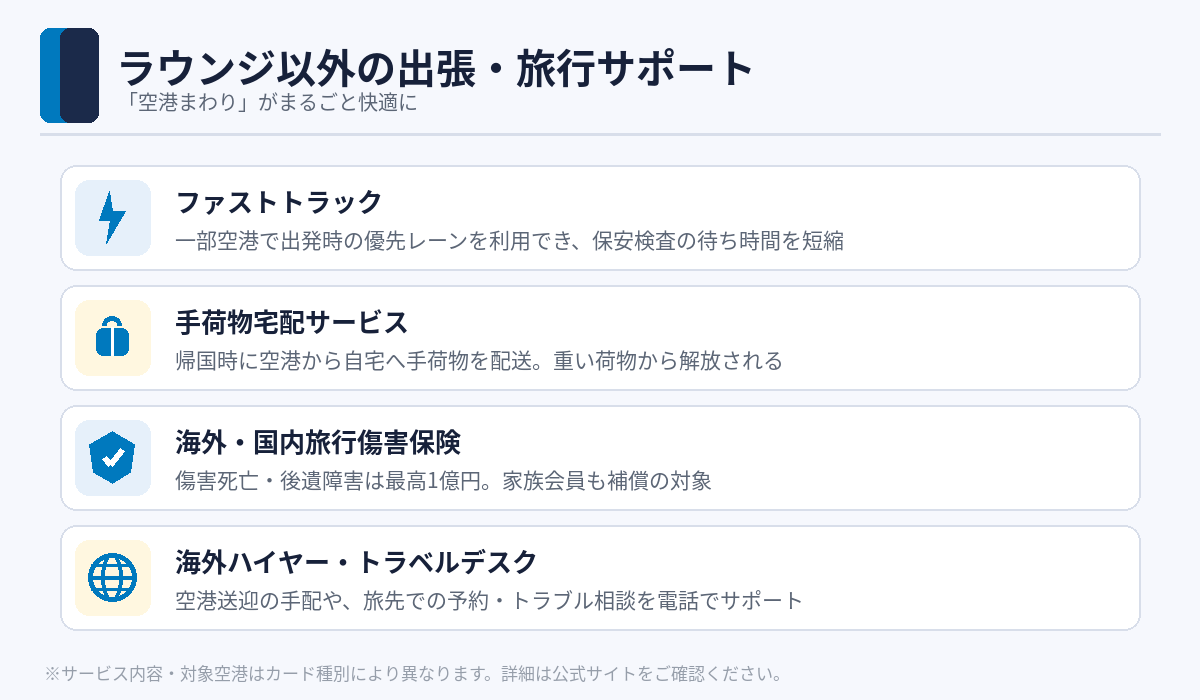Select the 手荷物宅配サービス heading
1200x700 pixels.
point(292,322)
